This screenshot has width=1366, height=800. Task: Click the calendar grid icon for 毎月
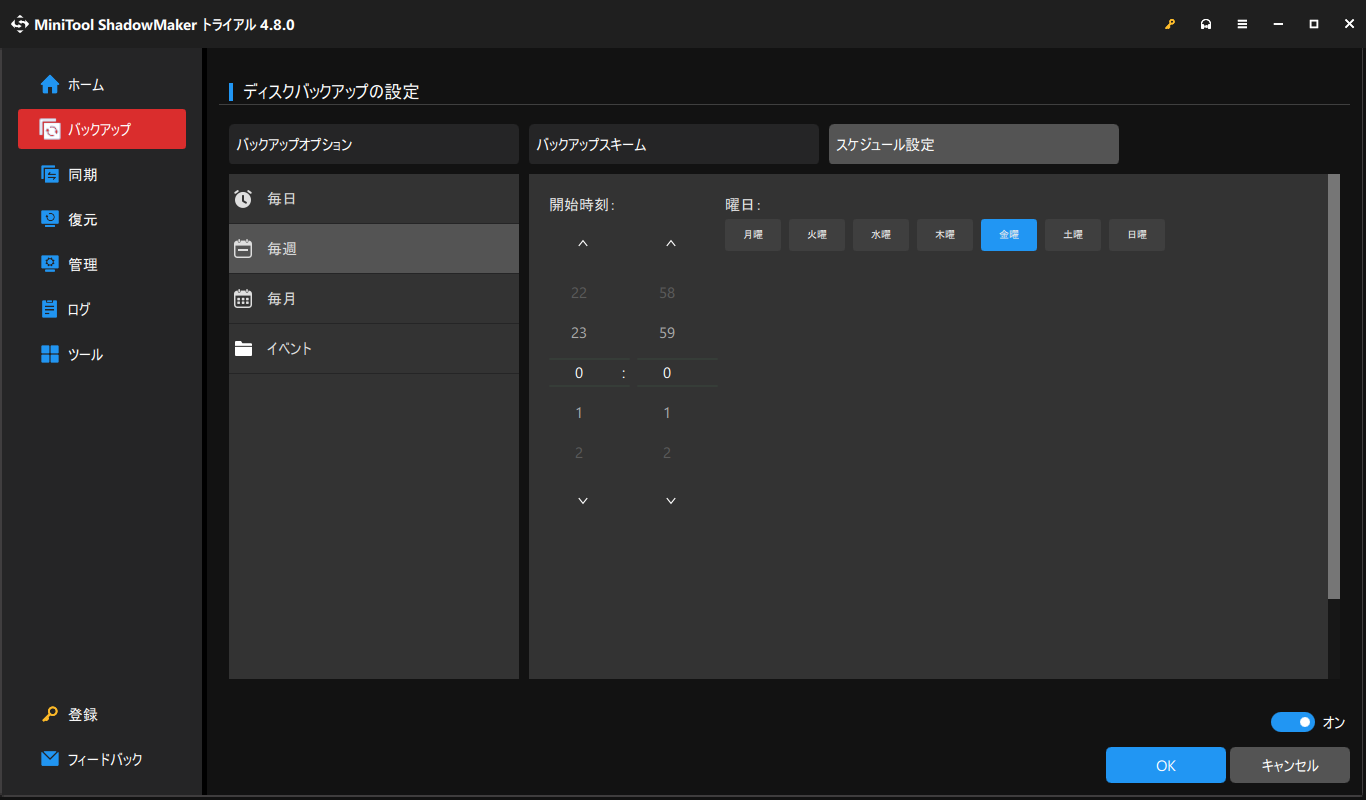(x=243, y=298)
